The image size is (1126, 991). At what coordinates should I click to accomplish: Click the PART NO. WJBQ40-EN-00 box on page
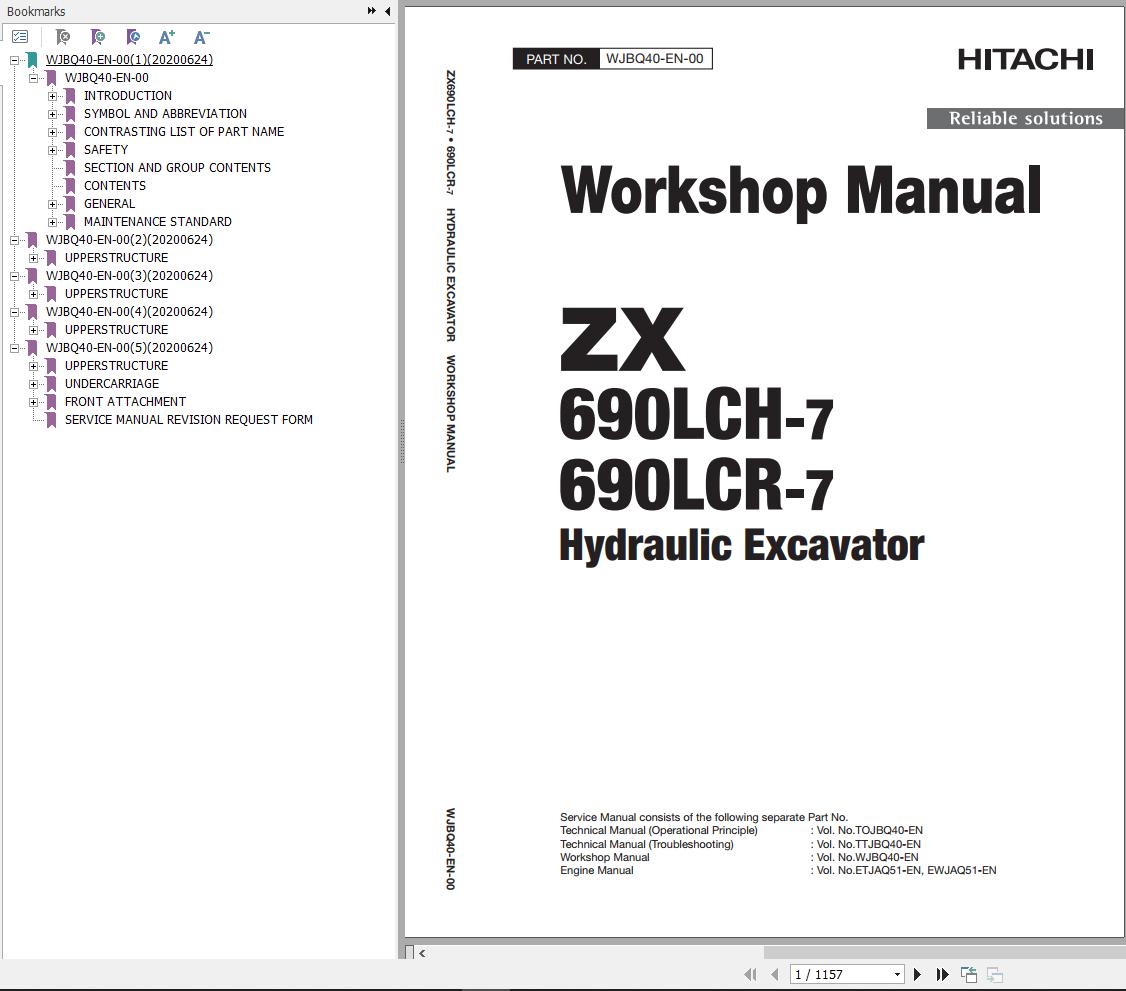pos(613,59)
